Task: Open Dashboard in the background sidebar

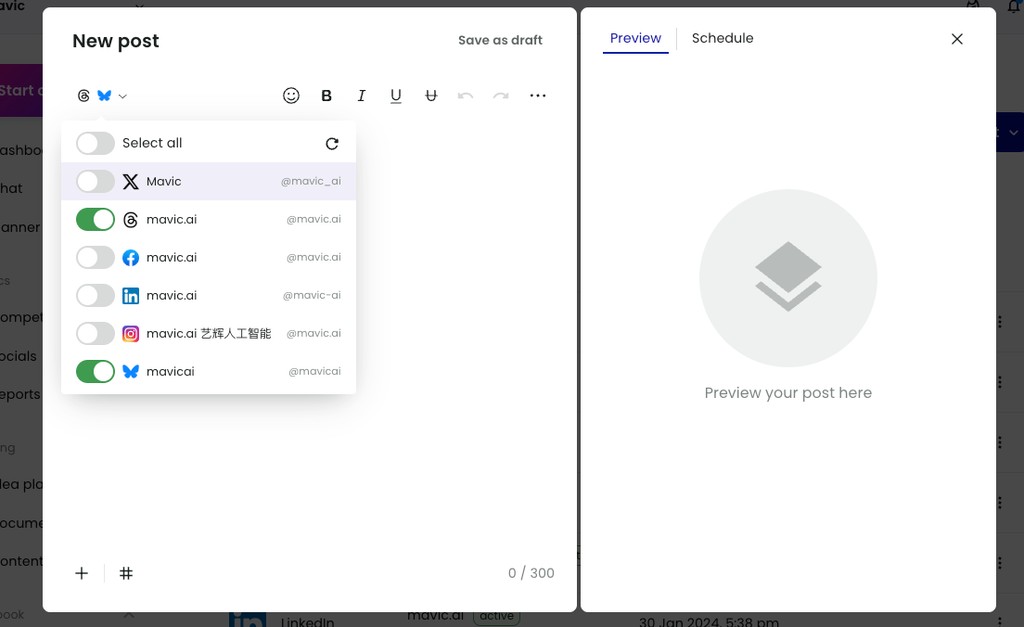Action: 21,150
